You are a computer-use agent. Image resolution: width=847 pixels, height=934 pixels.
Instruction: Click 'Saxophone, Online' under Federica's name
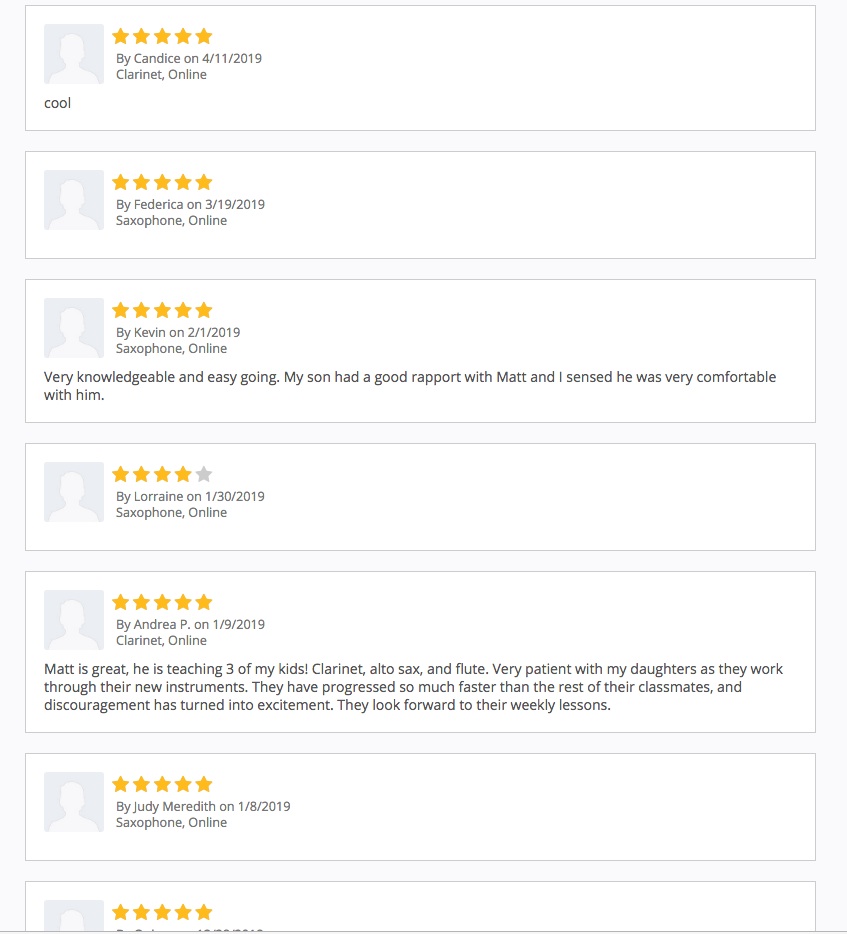171,220
